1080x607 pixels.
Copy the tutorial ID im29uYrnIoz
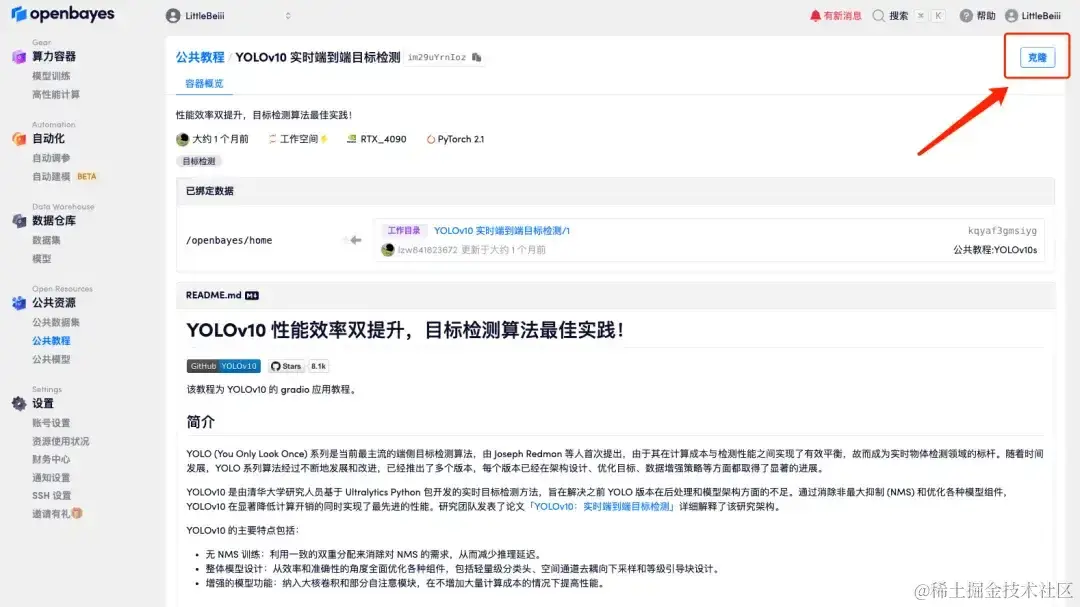(477, 57)
